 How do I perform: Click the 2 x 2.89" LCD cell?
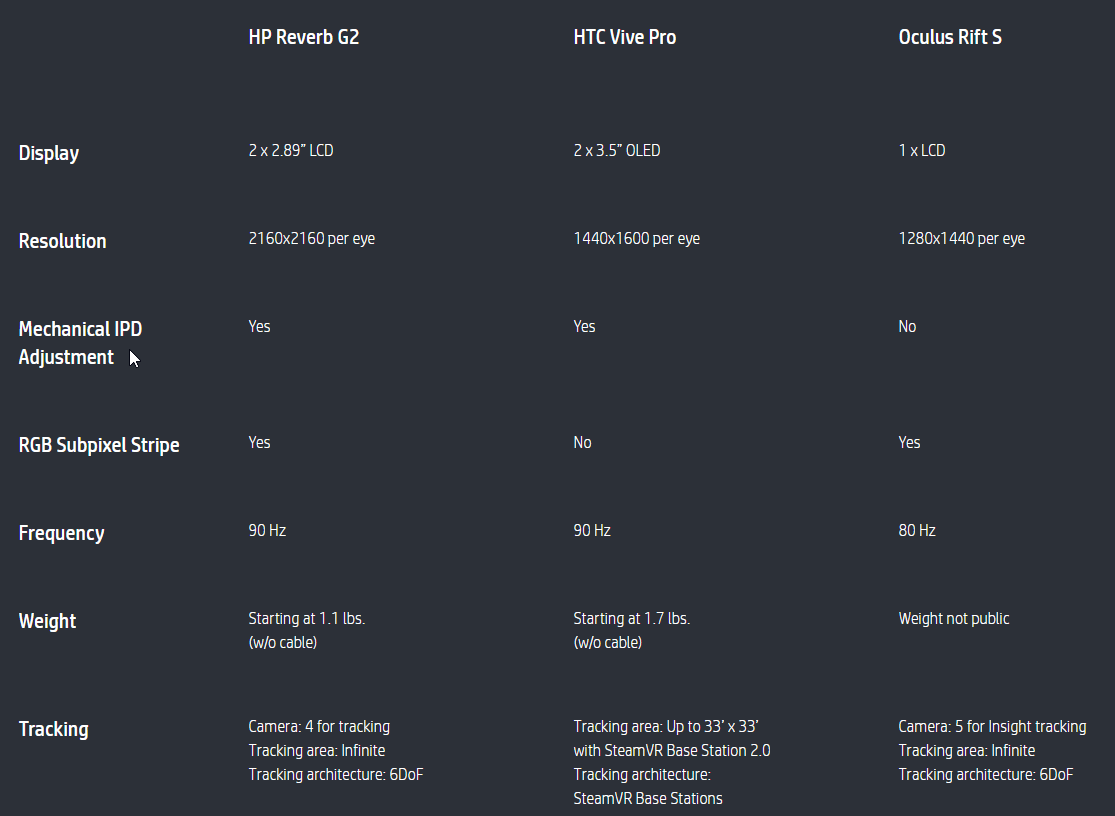click(291, 151)
